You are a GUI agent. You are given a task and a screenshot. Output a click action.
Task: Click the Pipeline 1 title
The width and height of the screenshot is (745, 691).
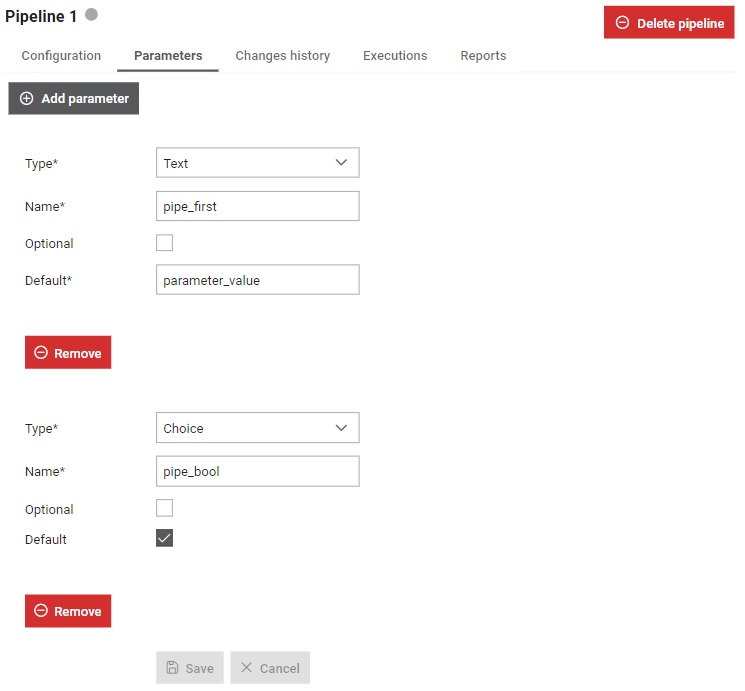tap(41, 16)
